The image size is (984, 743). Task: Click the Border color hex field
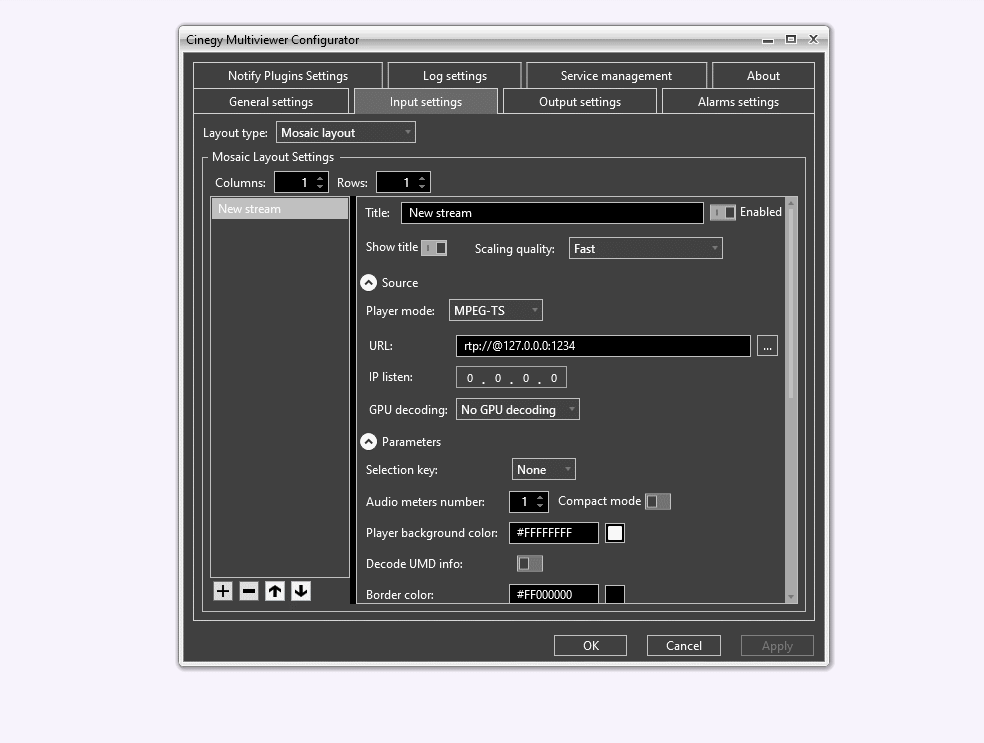click(x=554, y=594)
